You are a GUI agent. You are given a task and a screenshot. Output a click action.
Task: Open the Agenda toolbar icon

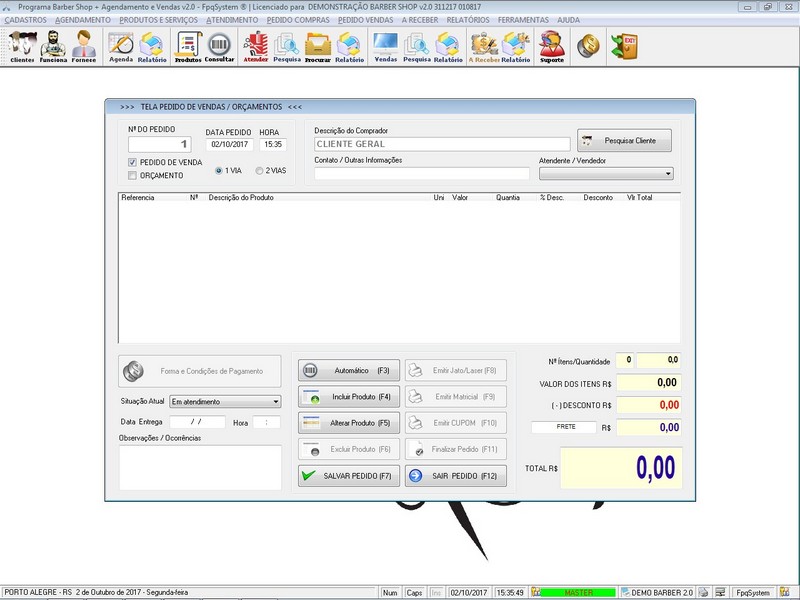coord(121,46)
